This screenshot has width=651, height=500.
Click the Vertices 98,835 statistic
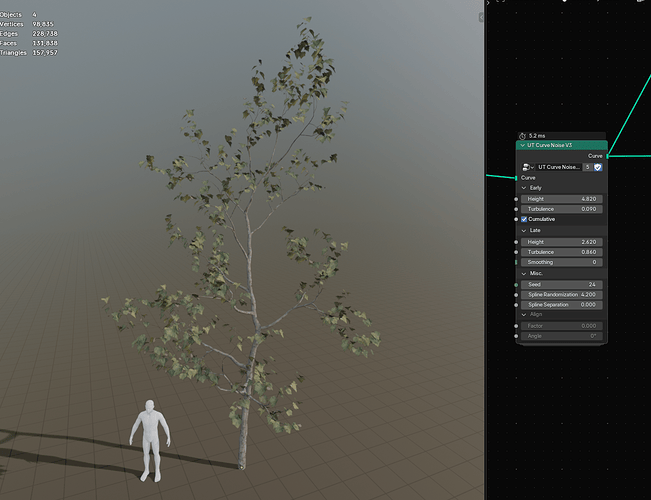(x=27, y=24)
